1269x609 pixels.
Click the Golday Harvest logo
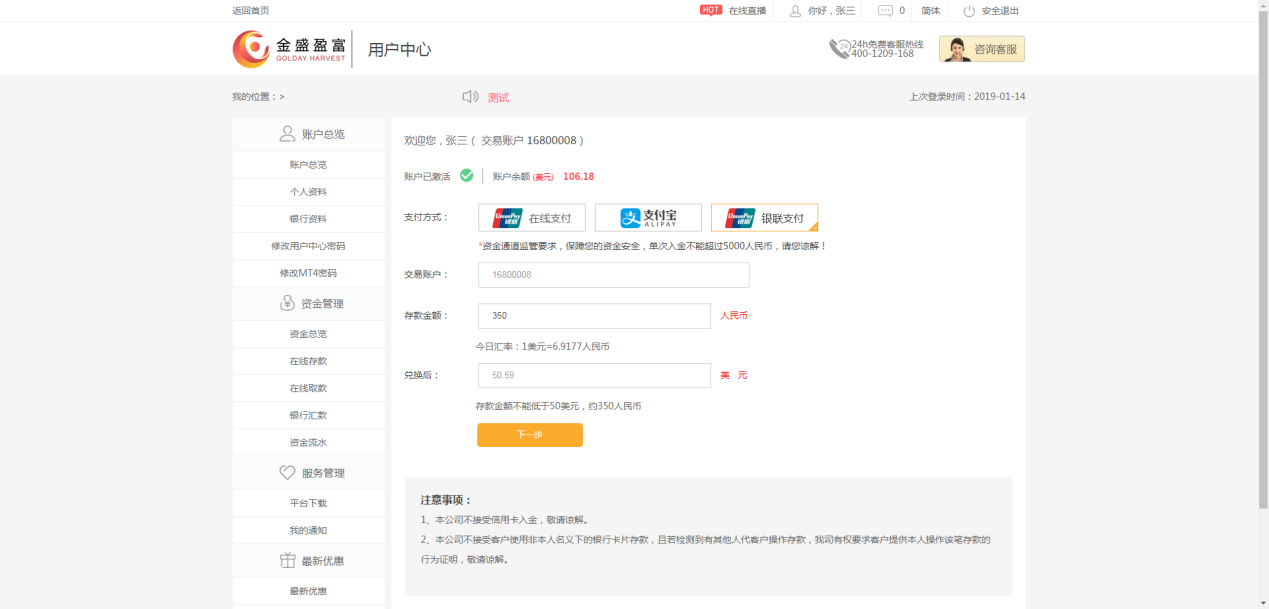click(x=290, y=49)
